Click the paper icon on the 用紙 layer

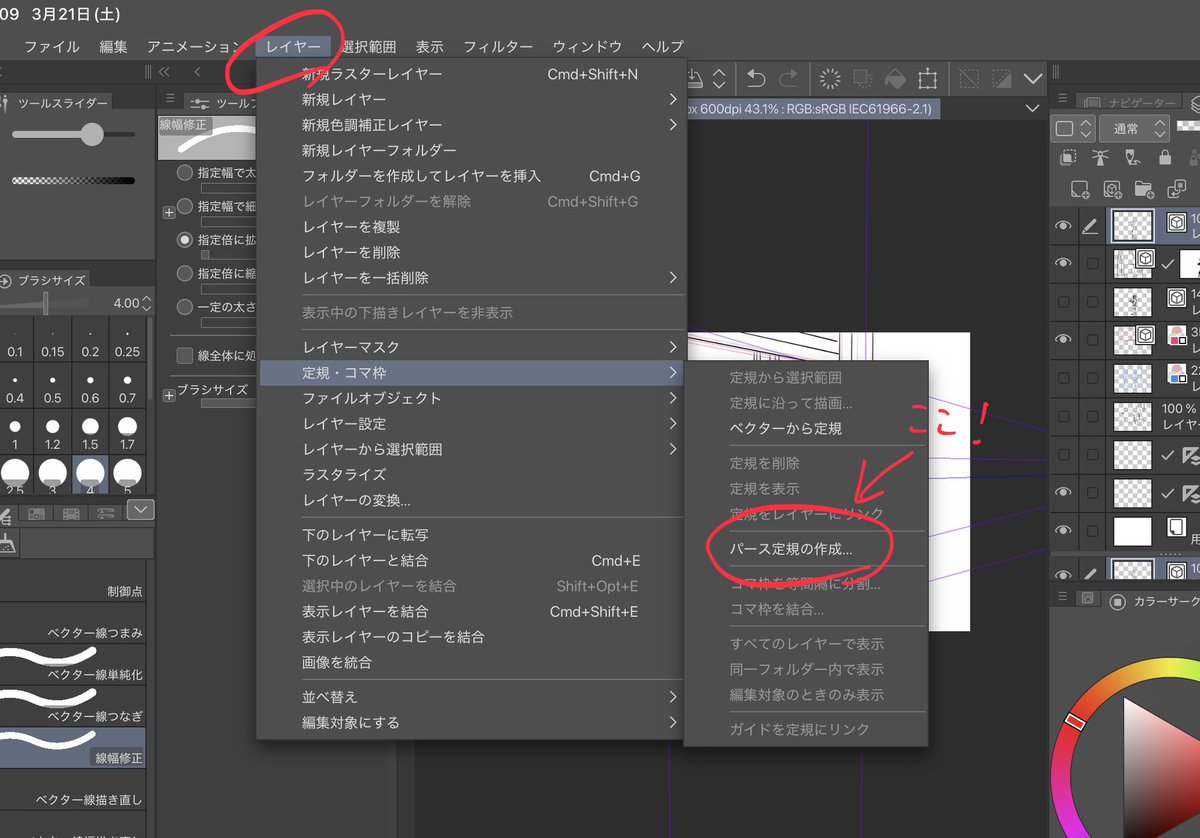(1177, 528)
